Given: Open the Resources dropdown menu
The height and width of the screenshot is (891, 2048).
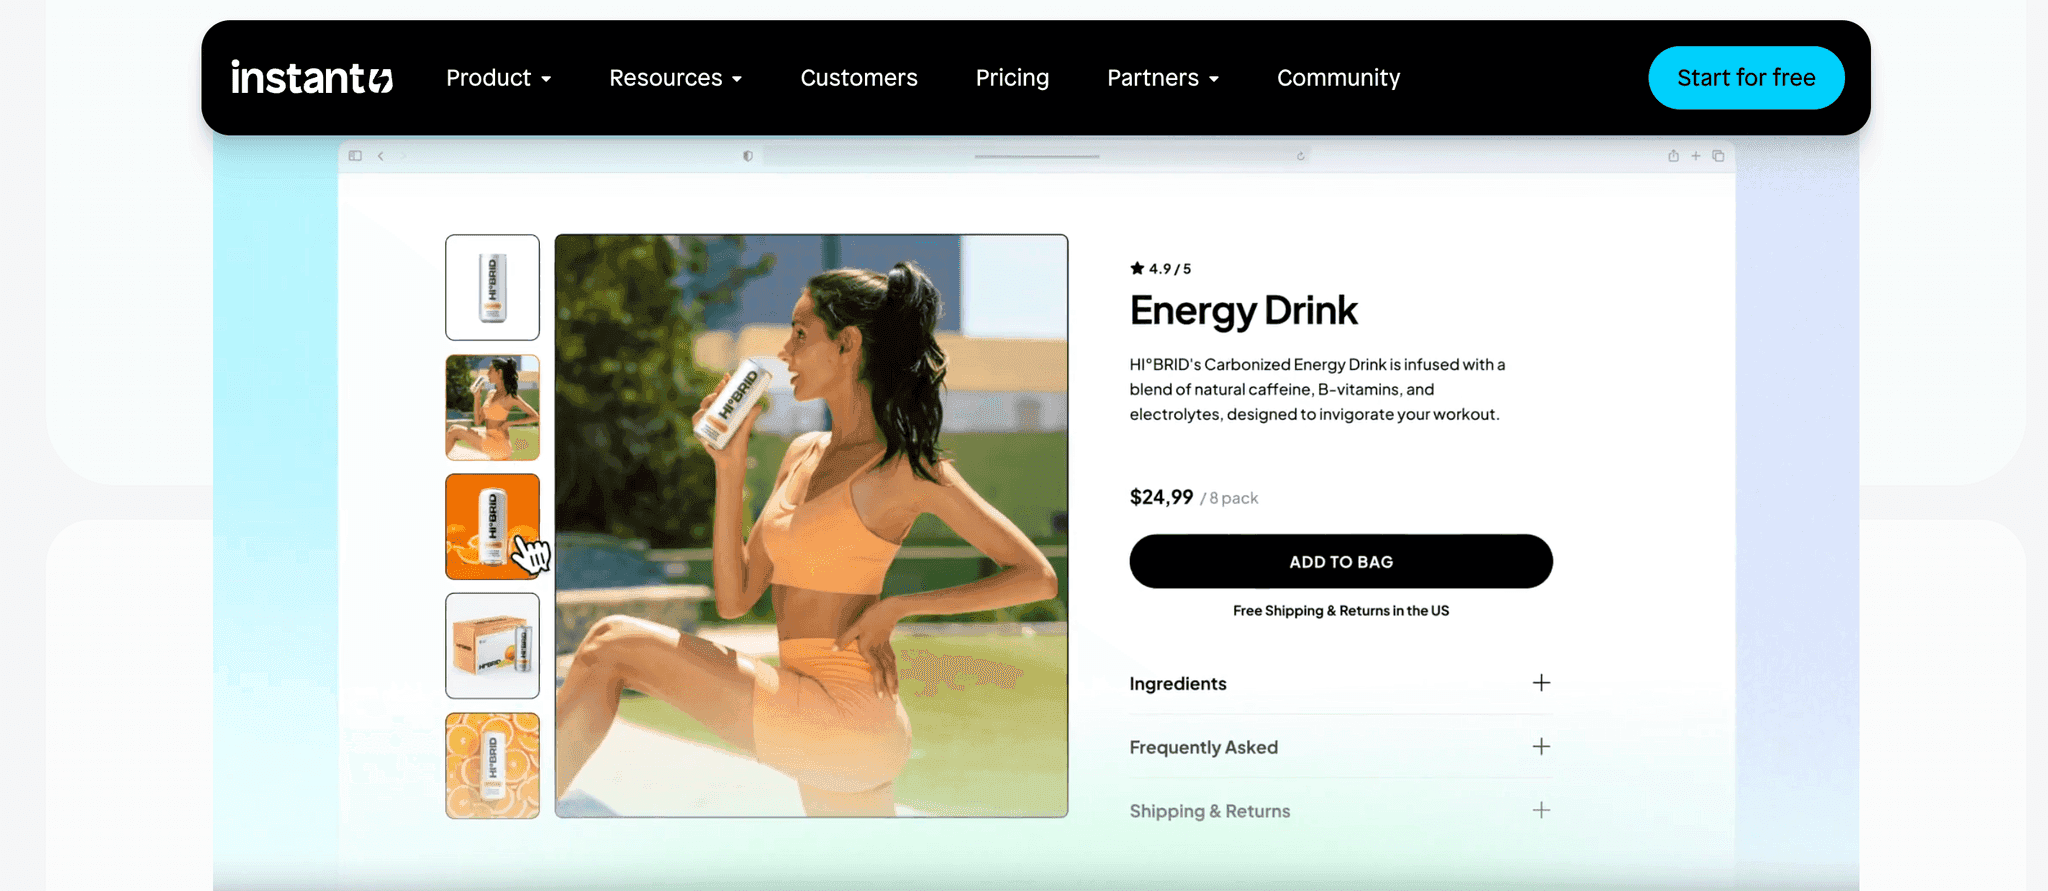Looking at the screenshot, I should click(675, 78).
